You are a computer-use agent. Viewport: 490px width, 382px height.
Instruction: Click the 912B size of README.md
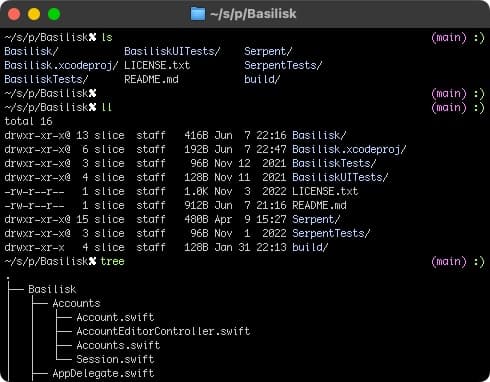point(196,205)
